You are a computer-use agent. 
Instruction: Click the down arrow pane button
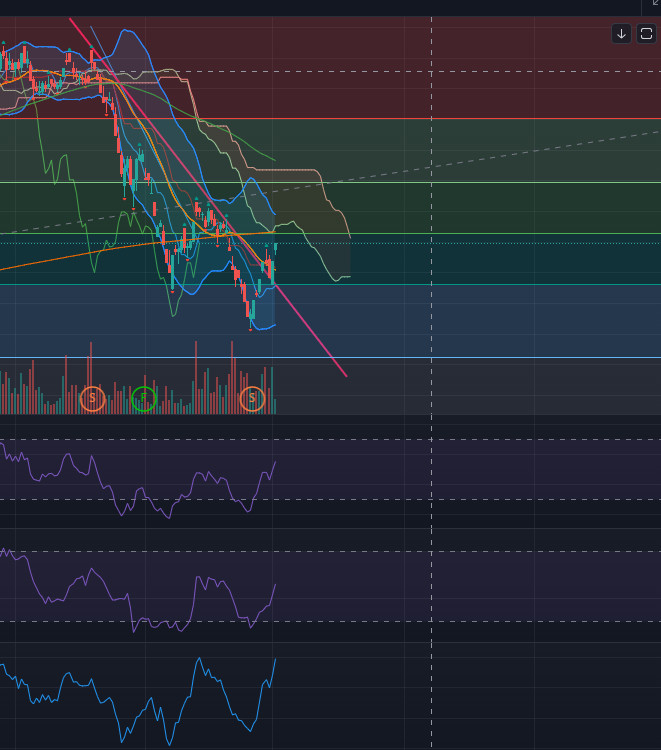tap(621, 34)
